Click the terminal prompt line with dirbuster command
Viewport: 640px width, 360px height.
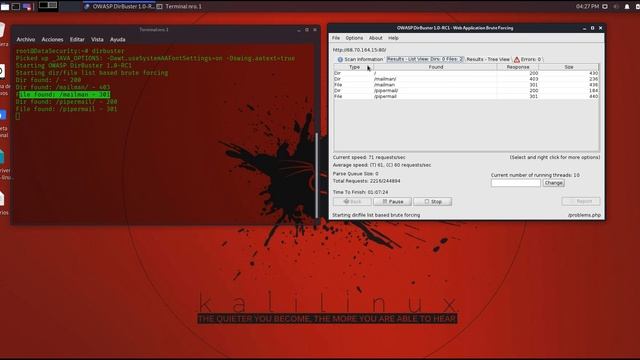tap(70, 51)
